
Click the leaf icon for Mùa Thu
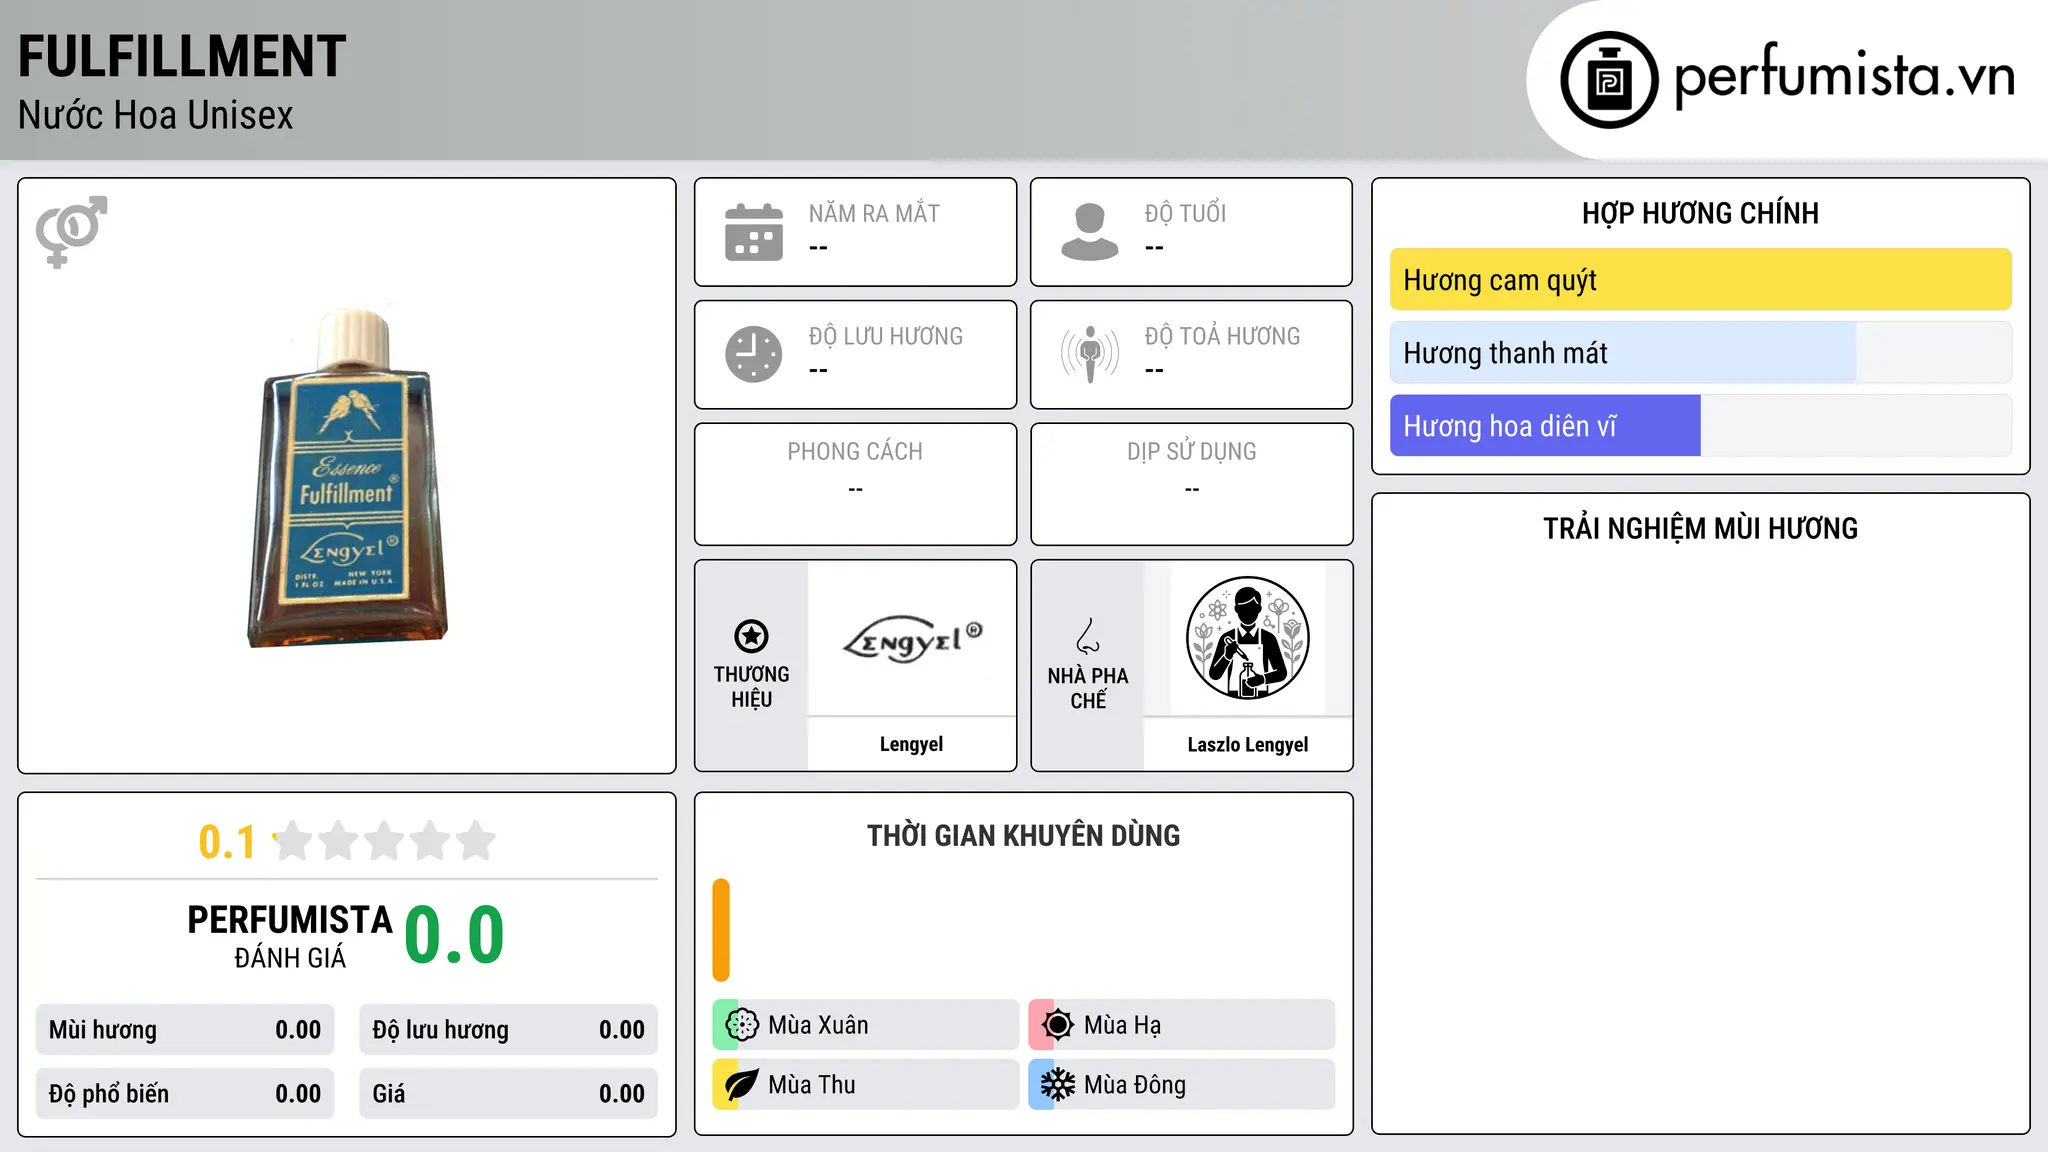coord(741,1085)
